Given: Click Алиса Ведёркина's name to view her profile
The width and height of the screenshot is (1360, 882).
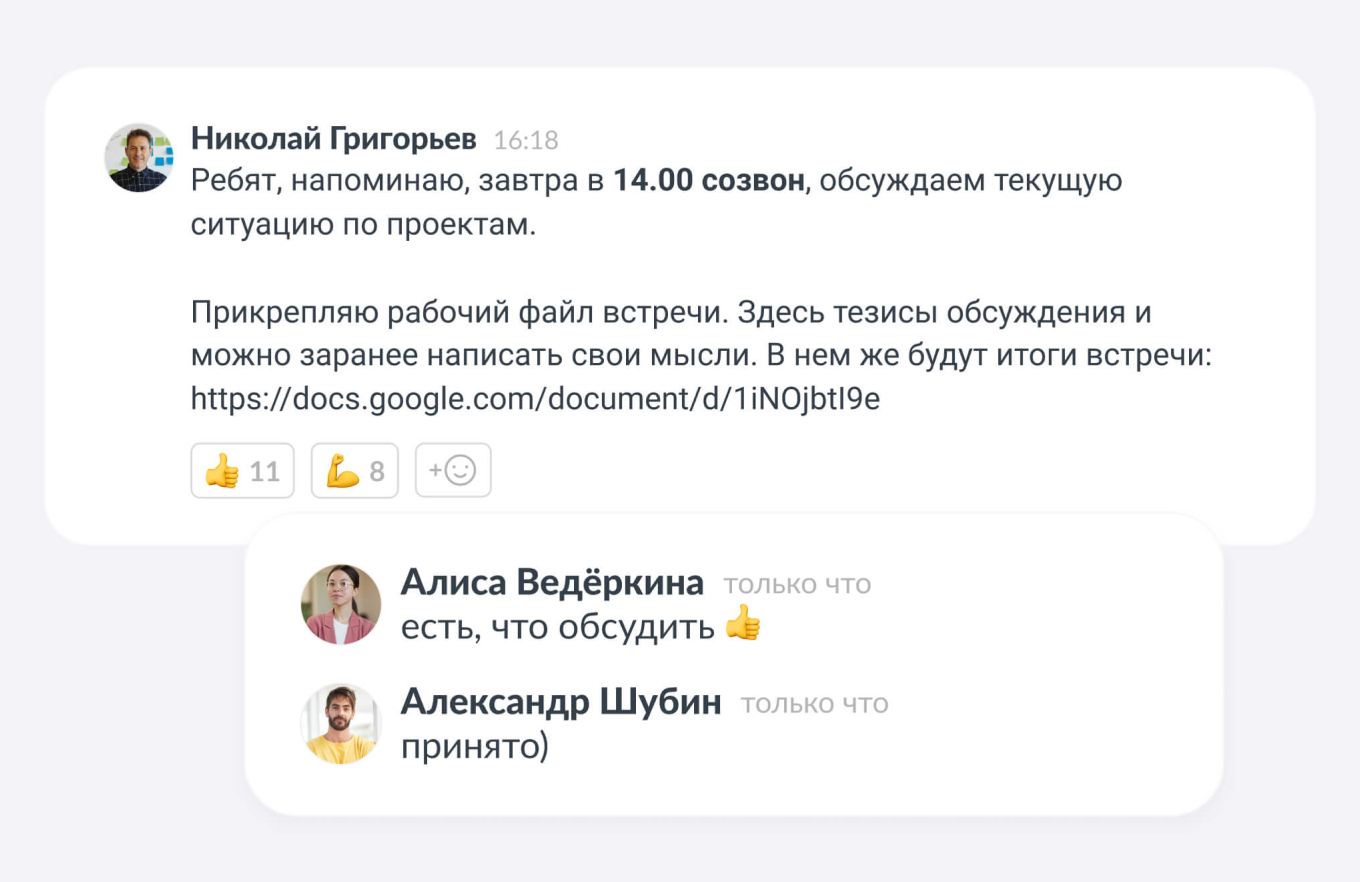Looking at the screenshot, I should coord(553,583).
